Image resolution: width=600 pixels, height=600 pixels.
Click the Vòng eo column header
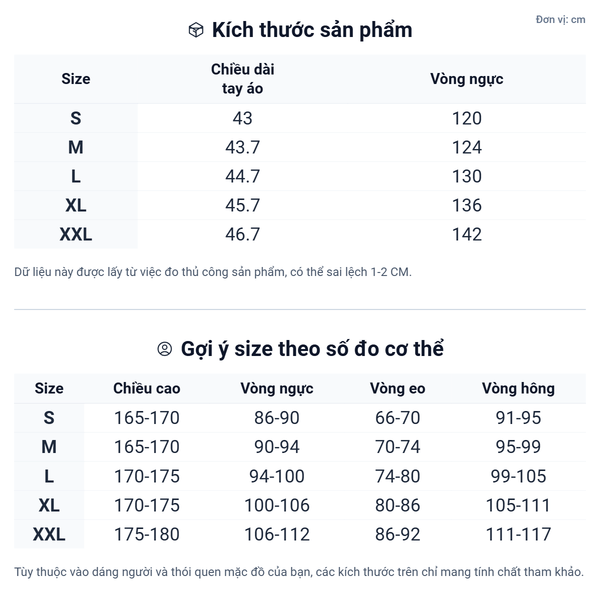tap(397, 388)
